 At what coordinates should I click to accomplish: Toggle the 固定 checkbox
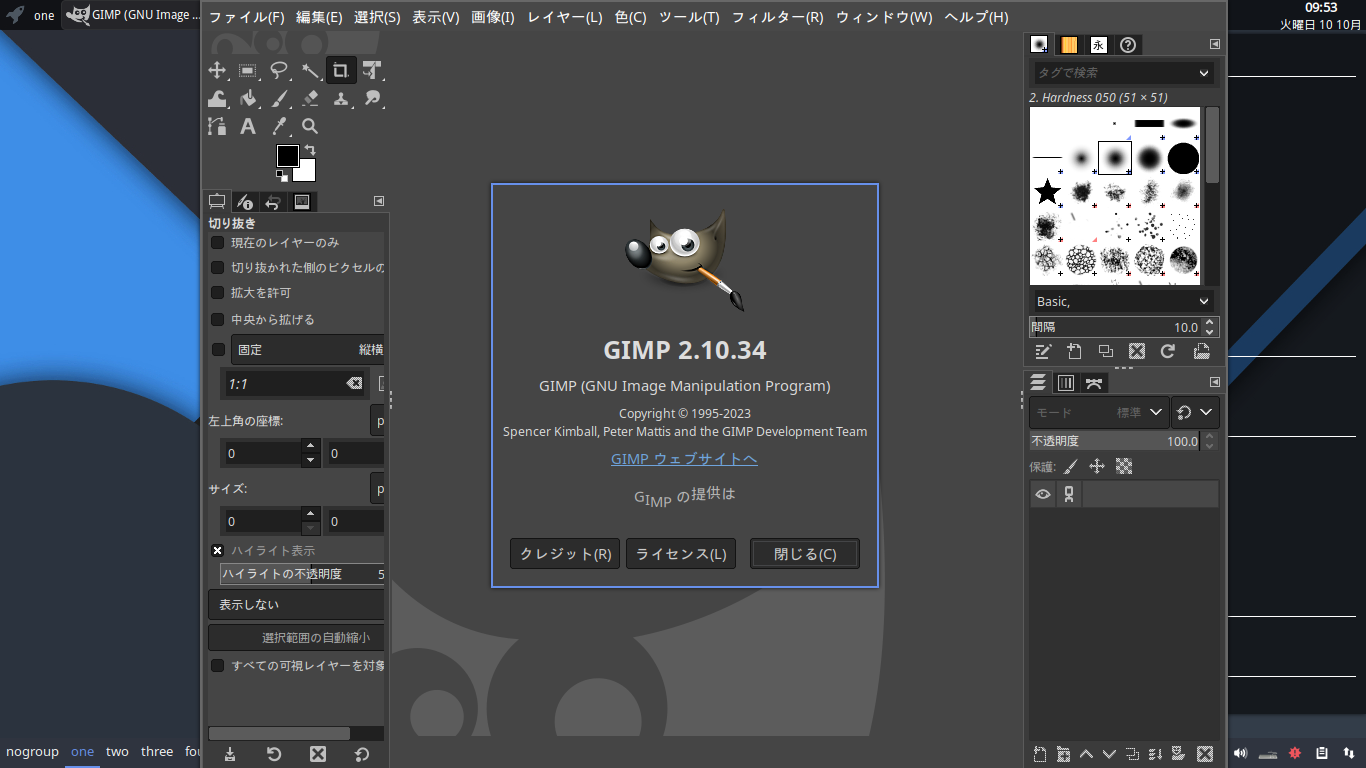point(218,349)
